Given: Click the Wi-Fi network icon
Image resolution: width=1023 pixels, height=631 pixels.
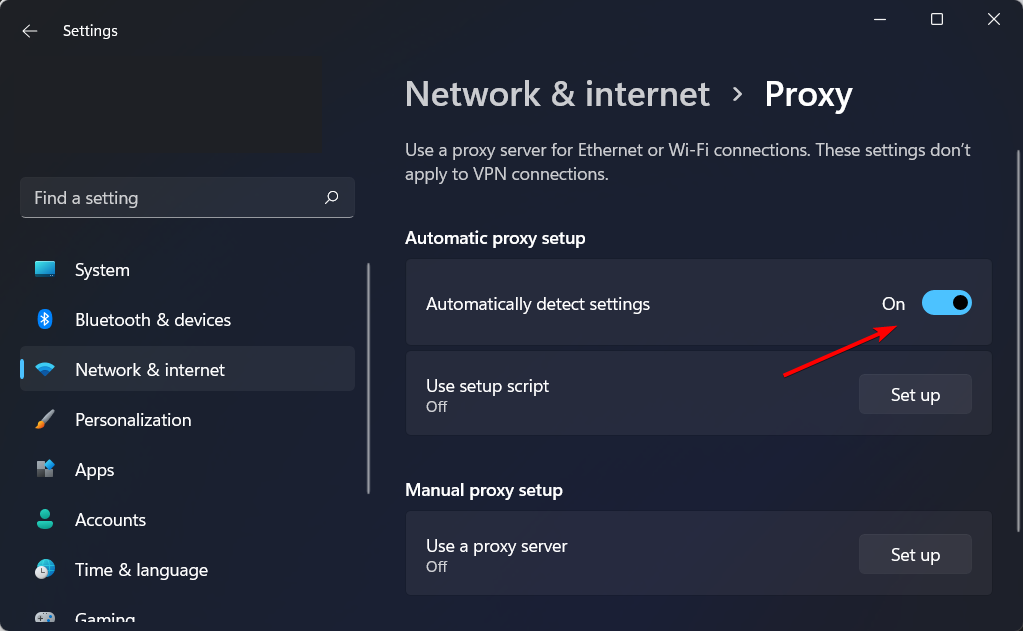Looking at the screenshot, I should coord(45,369).
